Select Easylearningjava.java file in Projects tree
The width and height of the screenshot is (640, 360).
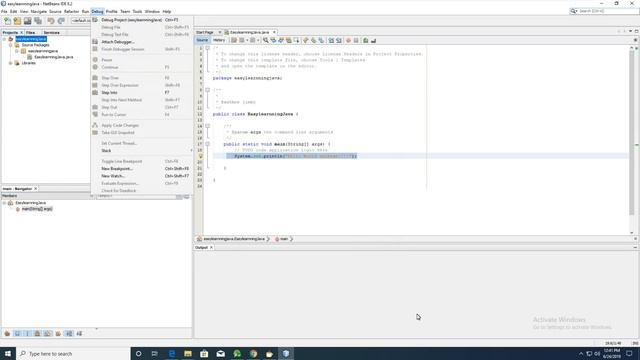[x=53, y=57]
